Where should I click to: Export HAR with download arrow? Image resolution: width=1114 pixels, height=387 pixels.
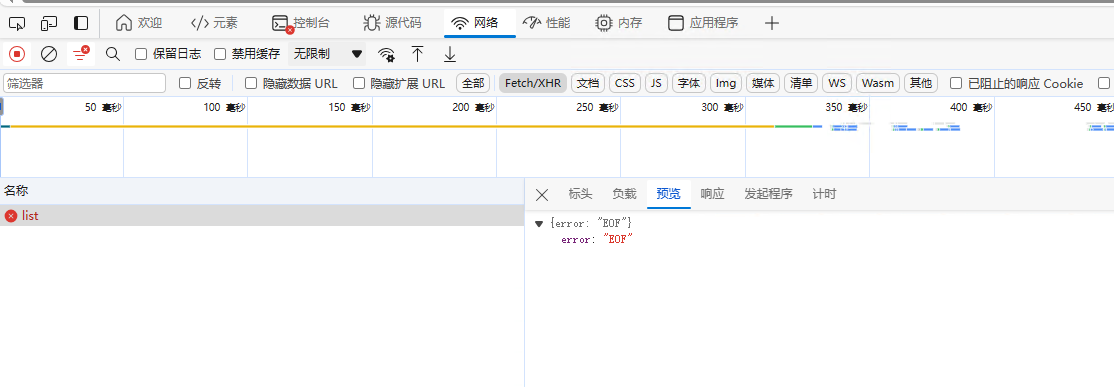coord(450,54)
